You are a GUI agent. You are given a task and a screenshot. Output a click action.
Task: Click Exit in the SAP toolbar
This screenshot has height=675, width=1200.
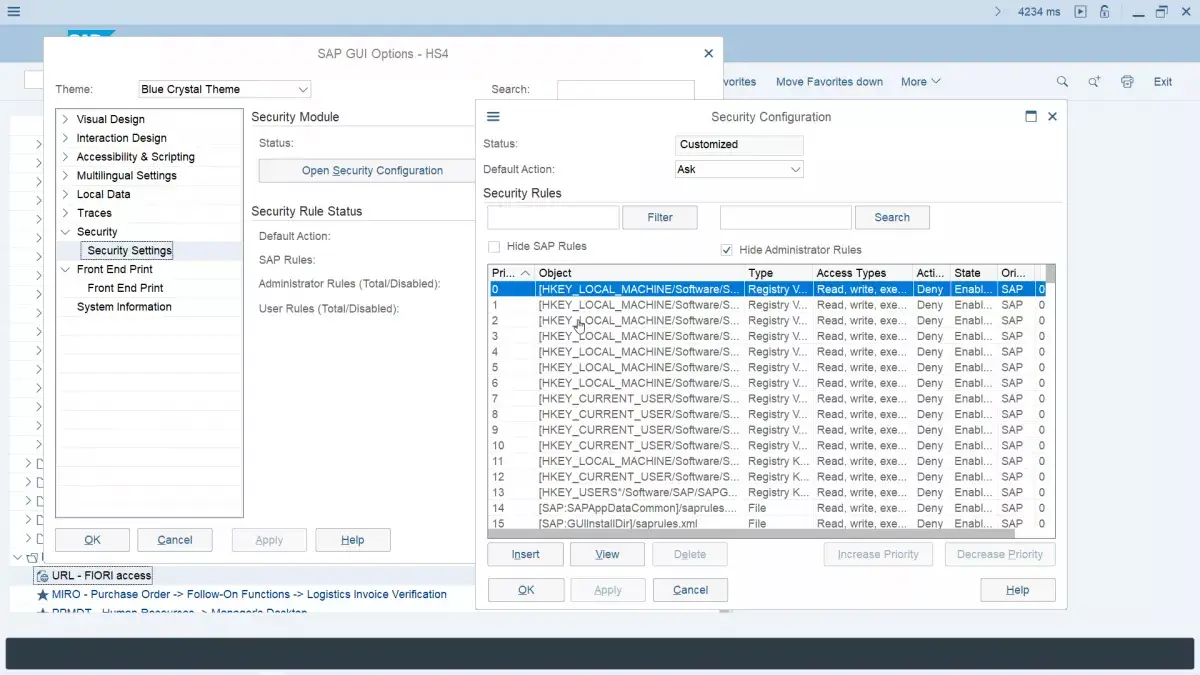1163,82
